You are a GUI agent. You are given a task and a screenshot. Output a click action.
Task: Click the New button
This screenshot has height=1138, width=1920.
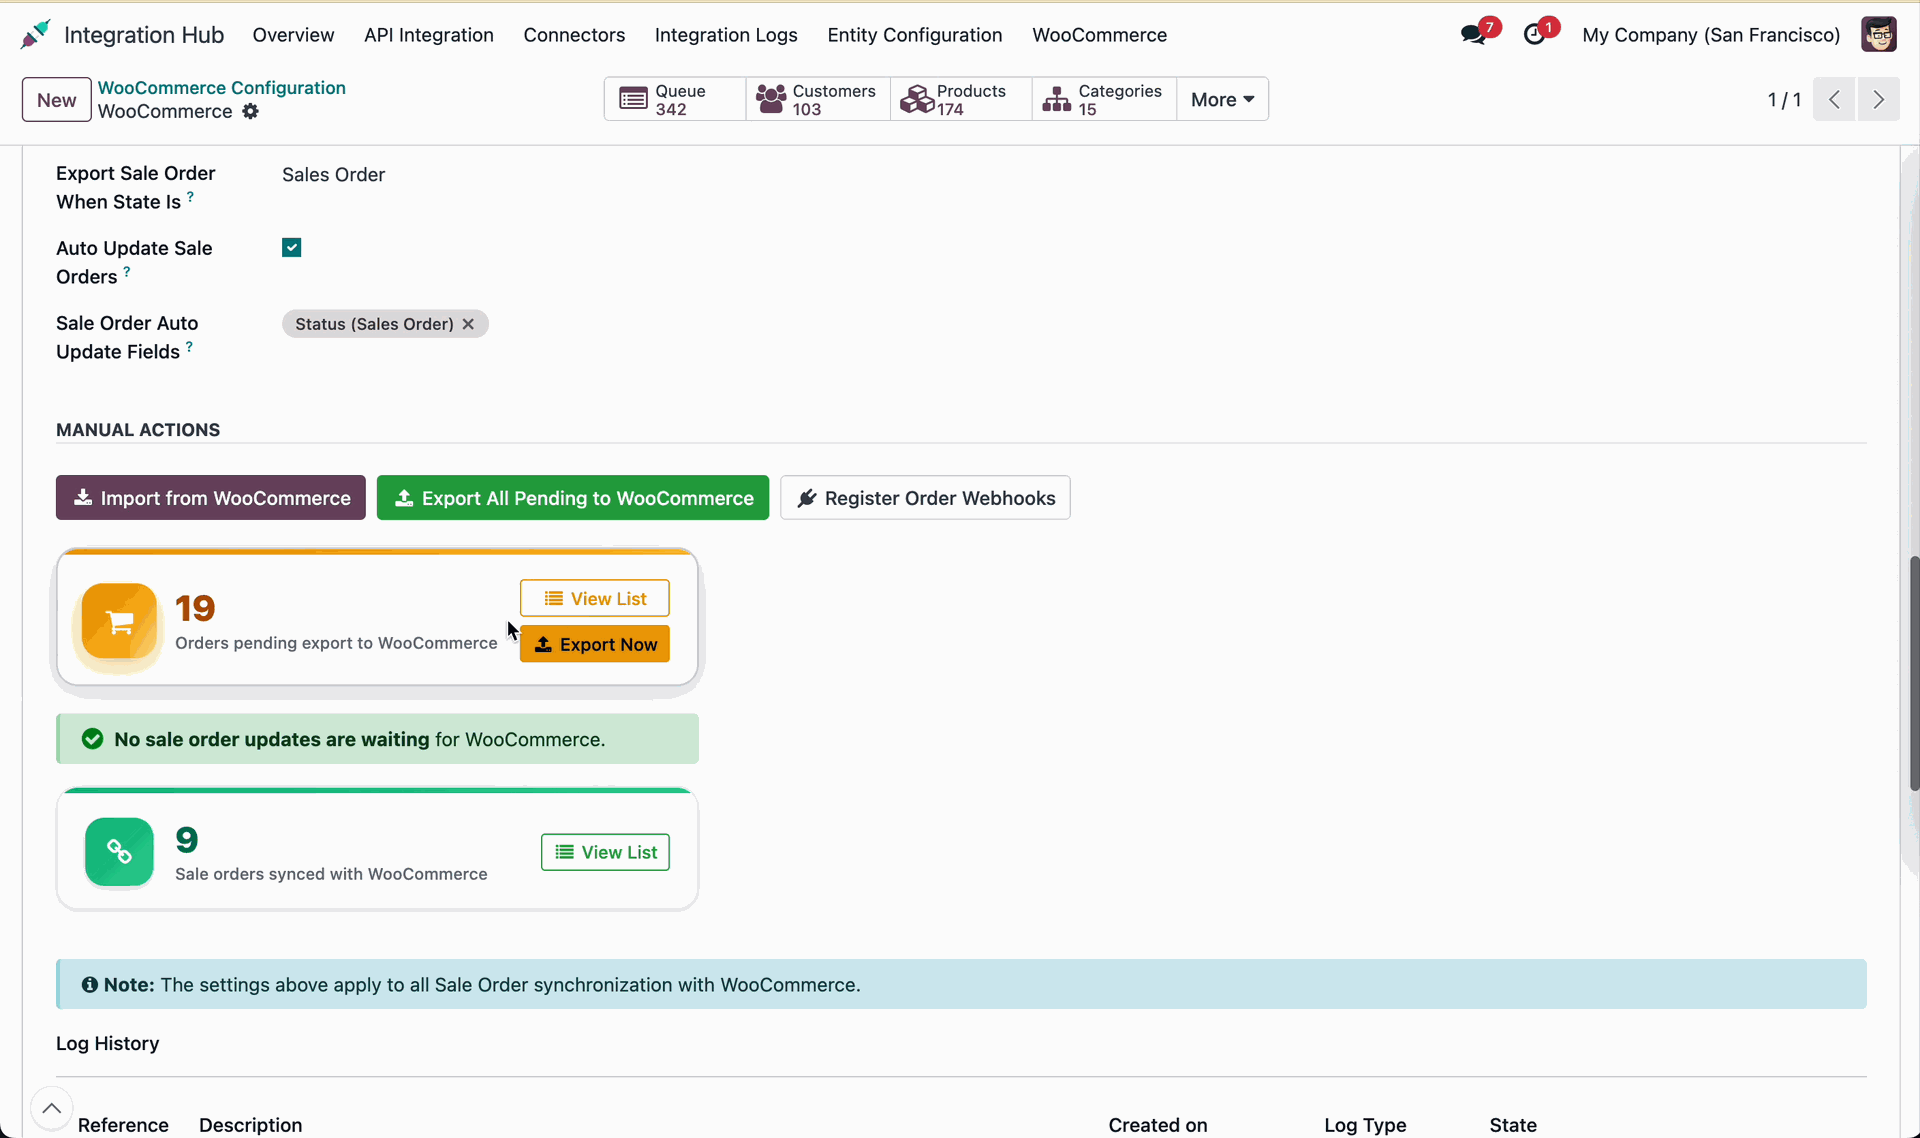(x=57, y=99)
